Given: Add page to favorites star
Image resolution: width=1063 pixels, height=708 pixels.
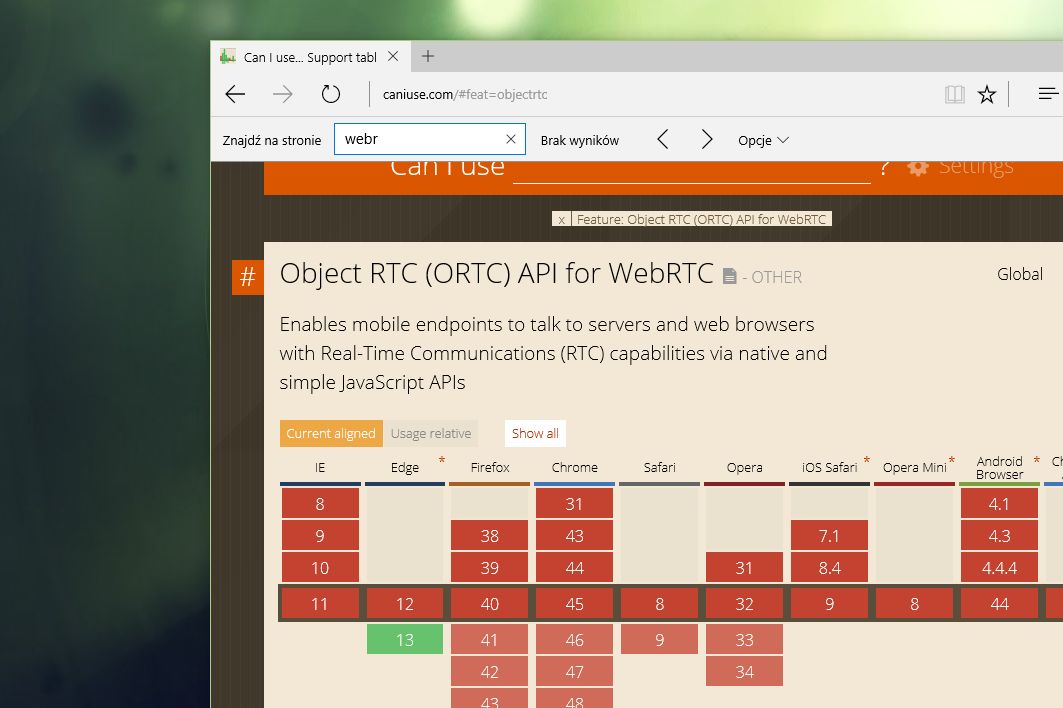Looking at the screenshot, I should [x=987, y=94].
